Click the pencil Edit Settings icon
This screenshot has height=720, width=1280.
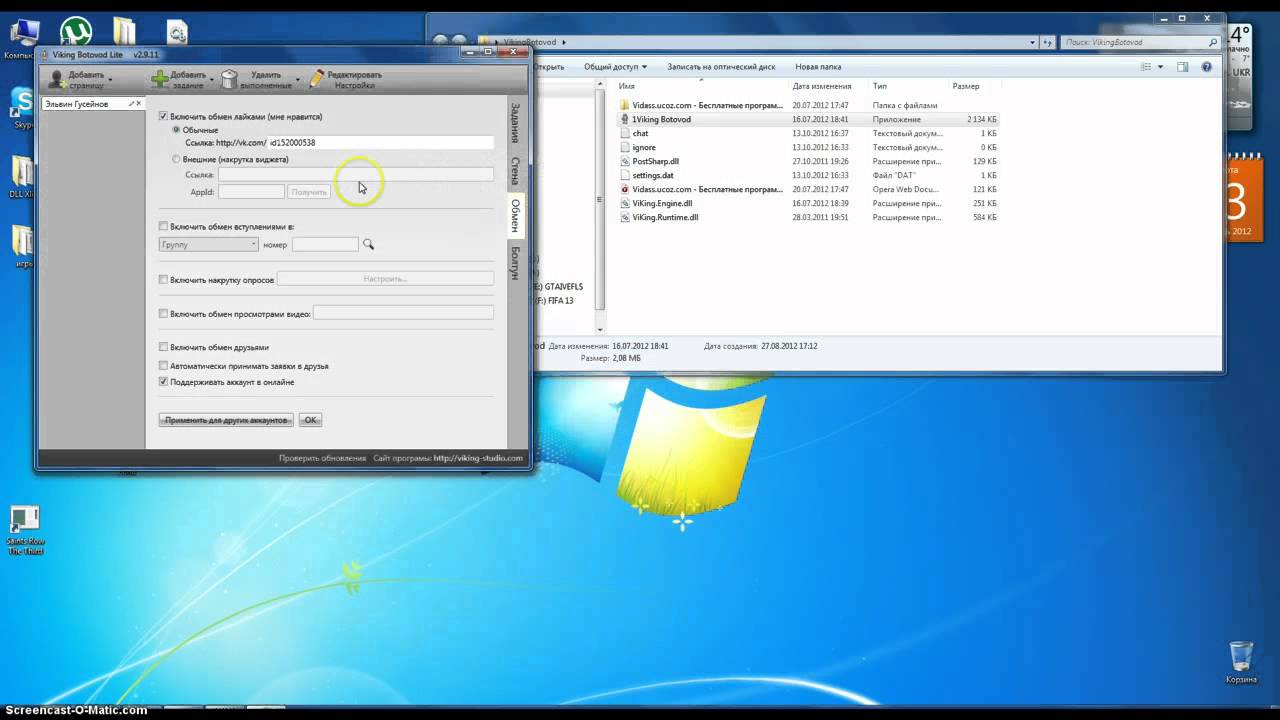point(317,79)
